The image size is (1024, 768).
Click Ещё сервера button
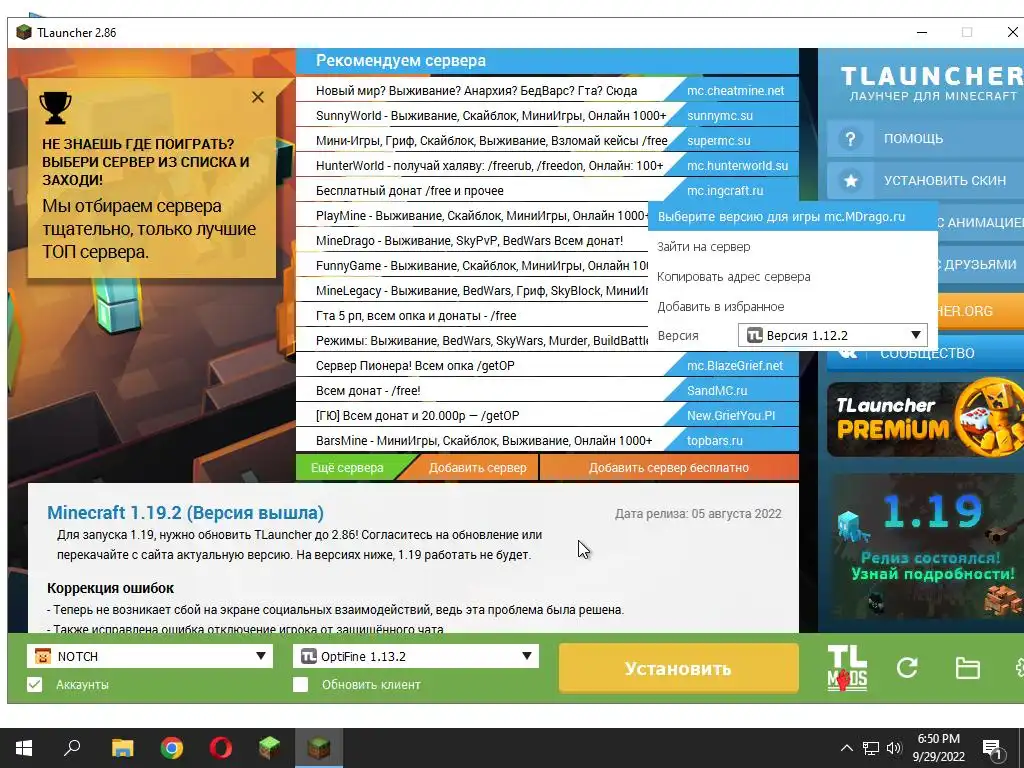[347, 468]
